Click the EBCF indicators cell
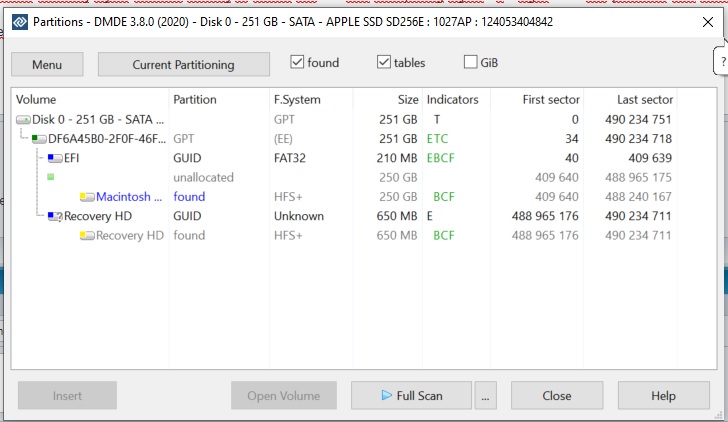Screen dimensions: 728x422 [x=441, y=158]
